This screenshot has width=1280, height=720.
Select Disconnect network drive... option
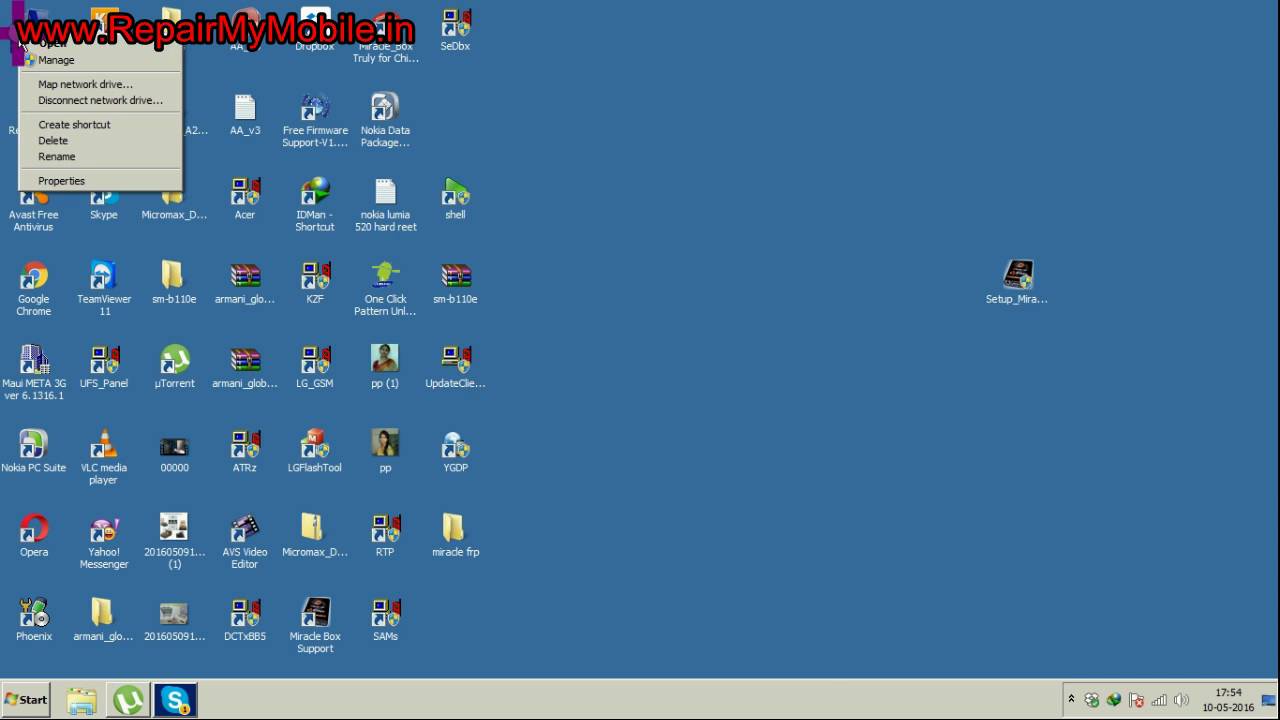coord(100,100)
